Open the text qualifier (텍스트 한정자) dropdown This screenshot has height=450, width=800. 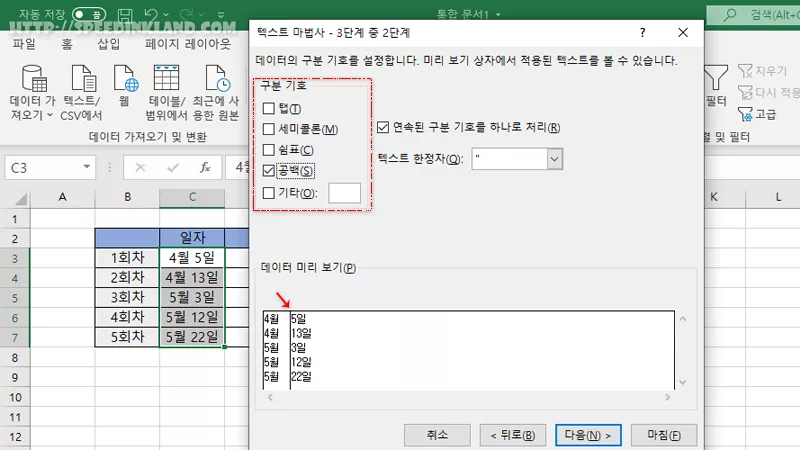(x=555, y=159)
